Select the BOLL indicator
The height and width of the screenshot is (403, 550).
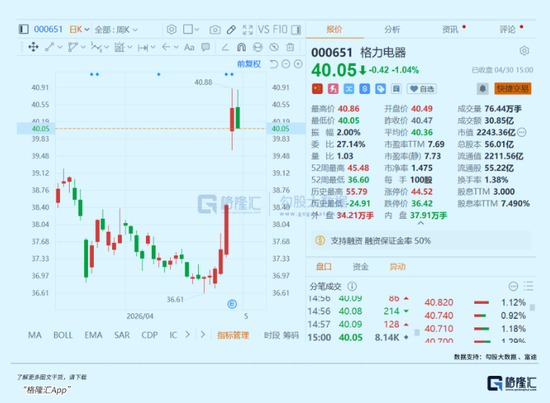click(x=63, y=335)
